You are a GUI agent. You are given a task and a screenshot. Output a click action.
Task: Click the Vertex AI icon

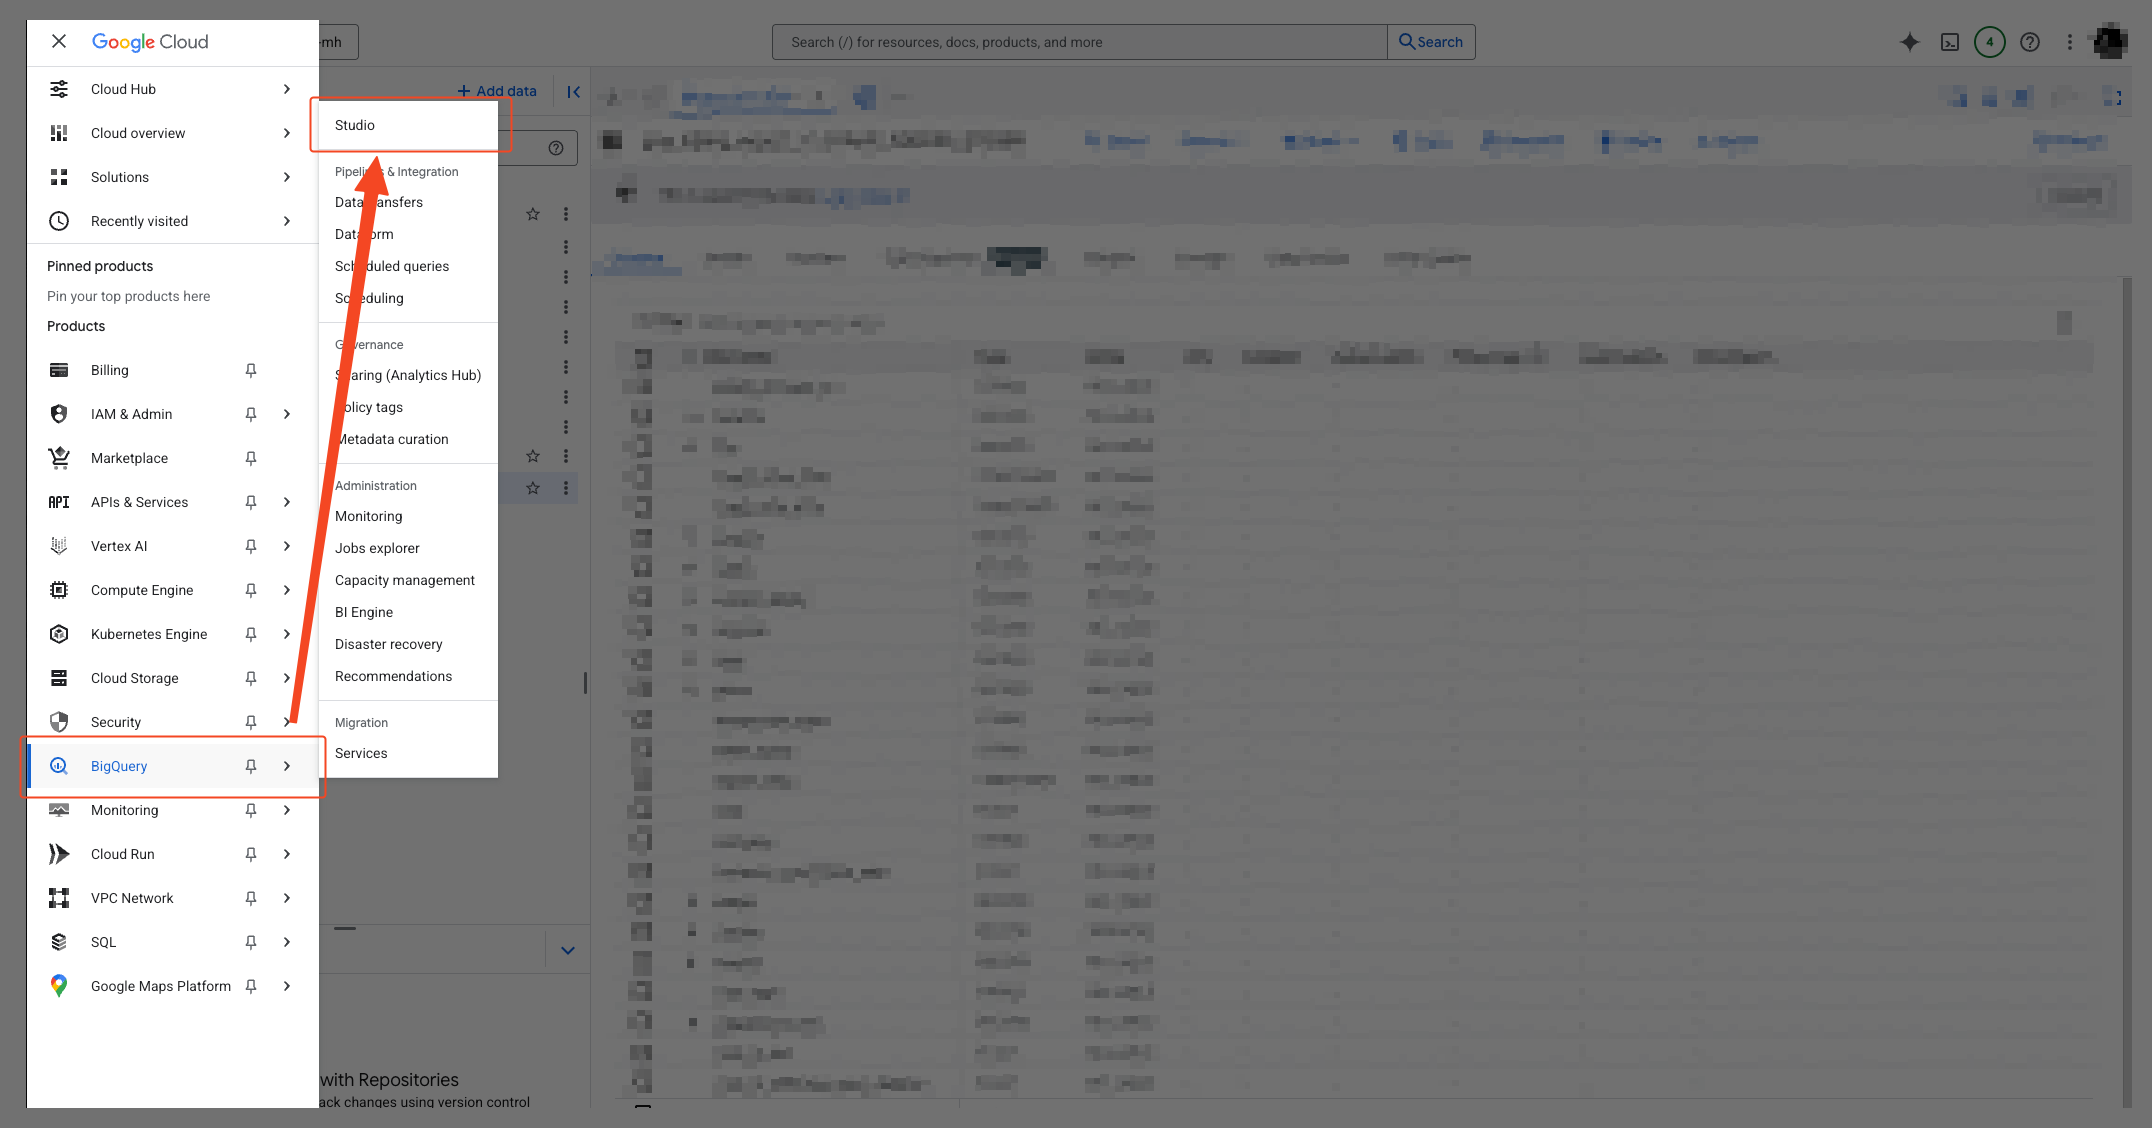[59, 546]
